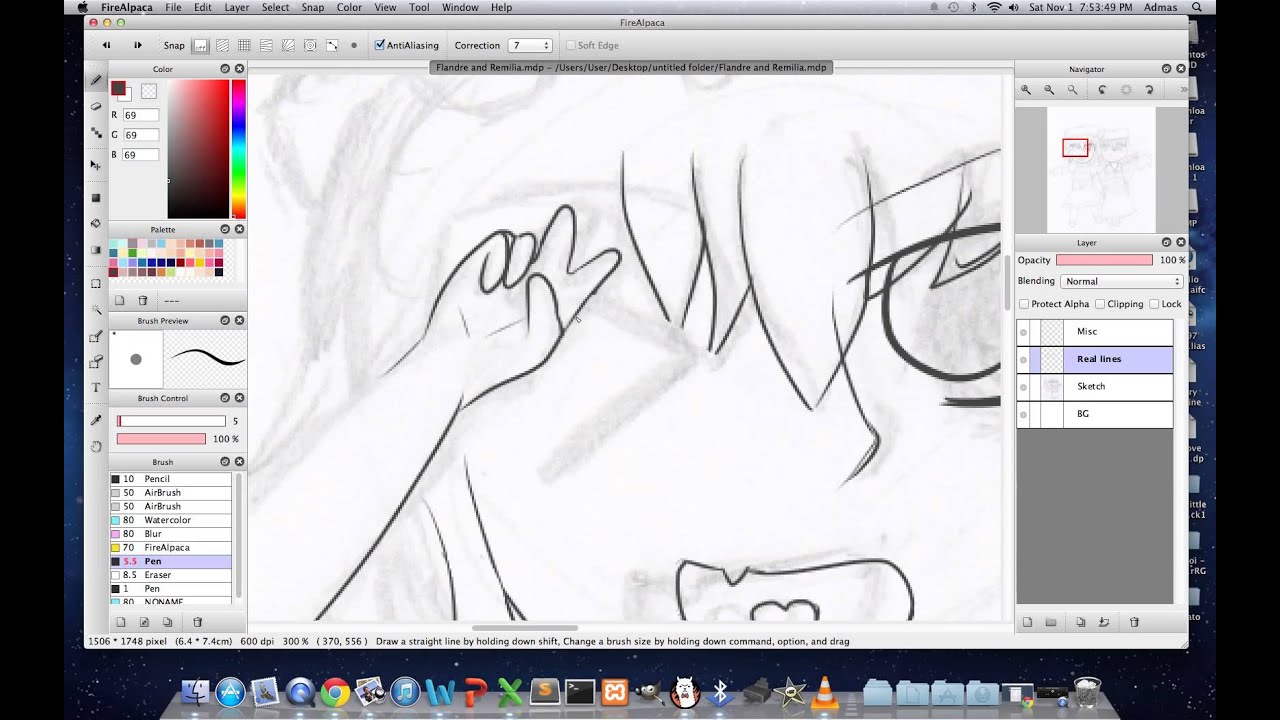
Task: Add new brush icon in Brush panel
Action: [120, 622]
